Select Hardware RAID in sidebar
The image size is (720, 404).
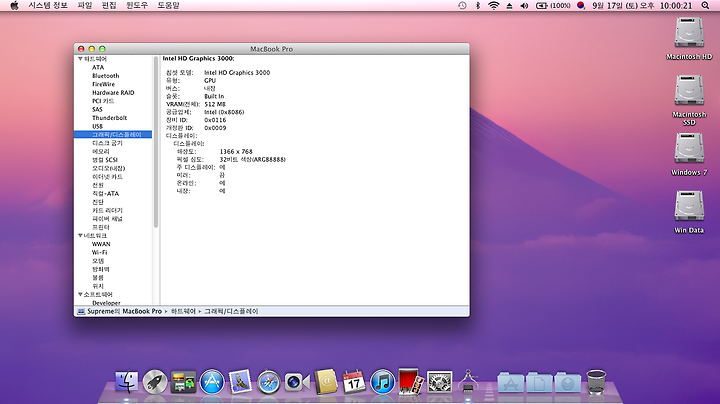coord(113,92)
